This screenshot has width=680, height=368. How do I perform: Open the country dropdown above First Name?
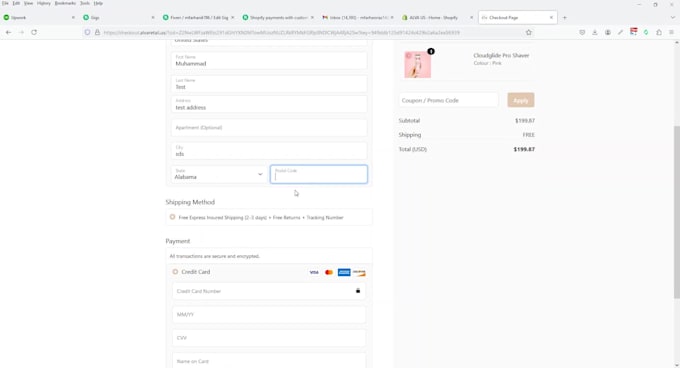pos(269,42)
